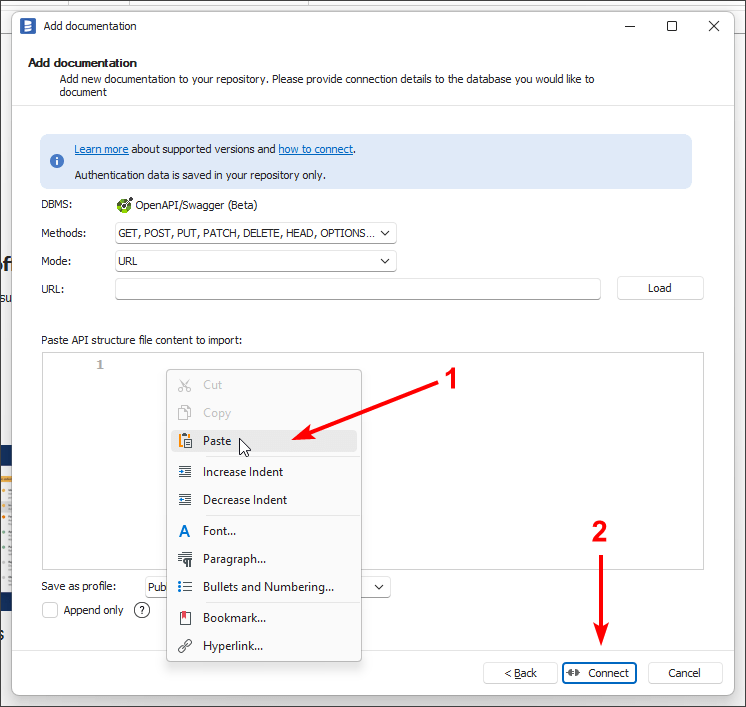This screenshot has width=746, height=707.
Task: Click the Paragraph pilcrow icon
Action: tap(185, 560)
